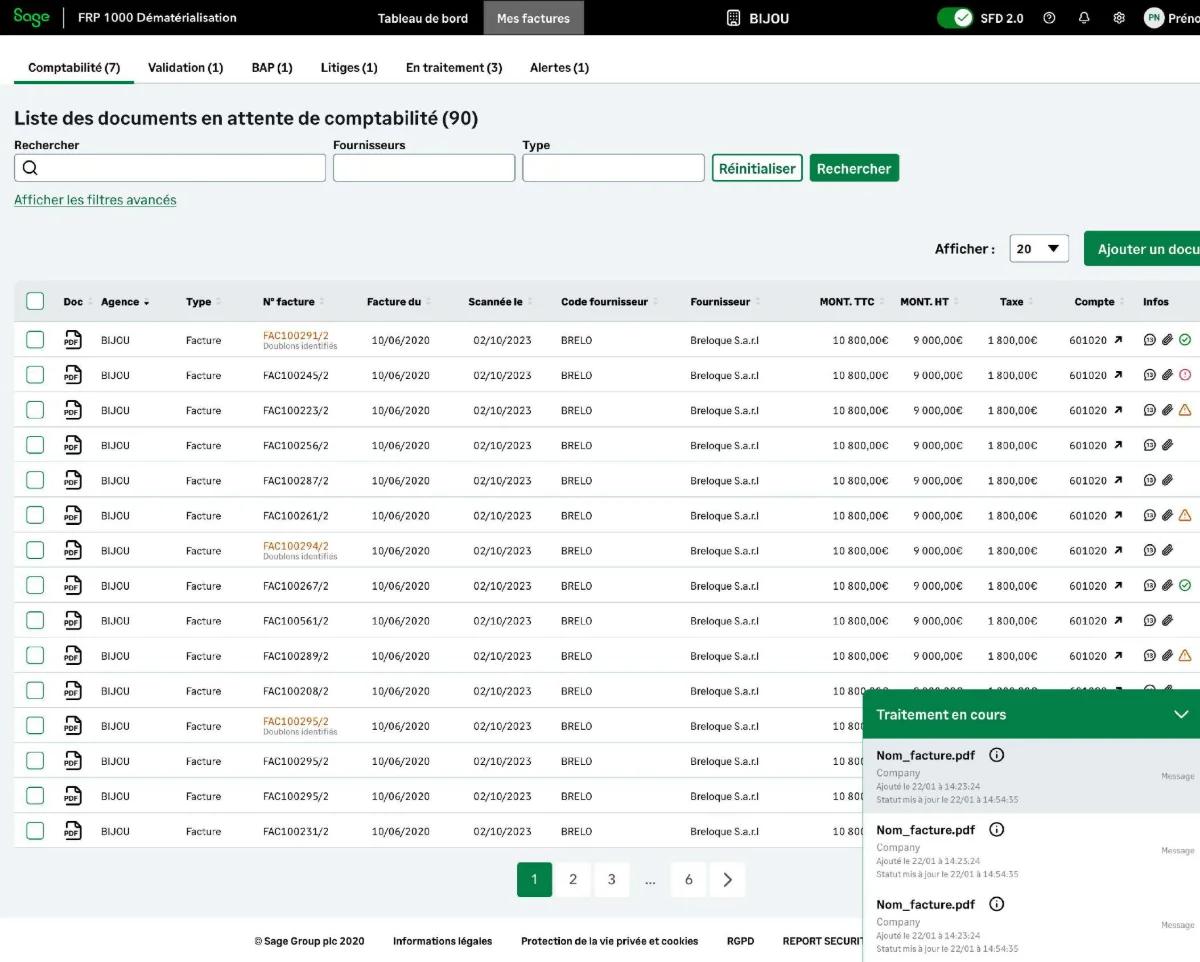Select the checkbox for invoice FAC100291/2
The image size is (1200, 962).
pyautogui.click(x=35, y=340)
